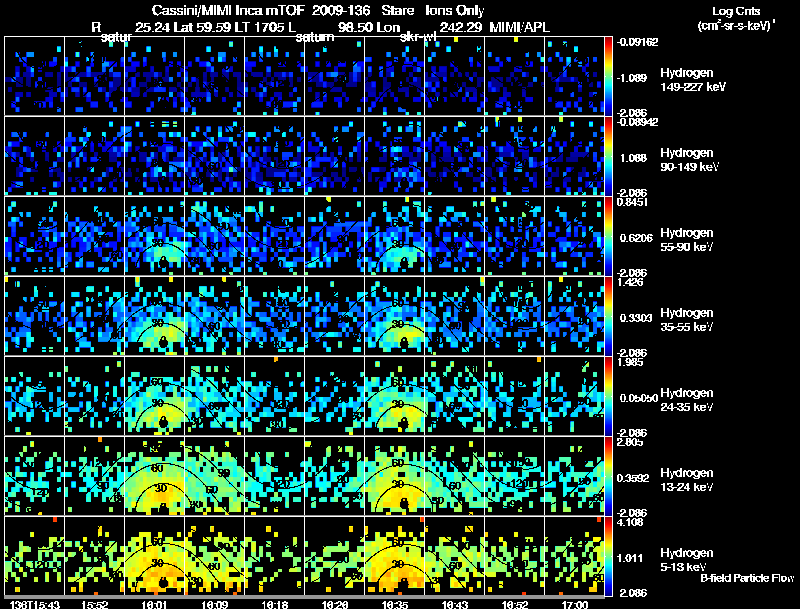
Task: Click the 25.24 radius value
Action: (153, 28)
